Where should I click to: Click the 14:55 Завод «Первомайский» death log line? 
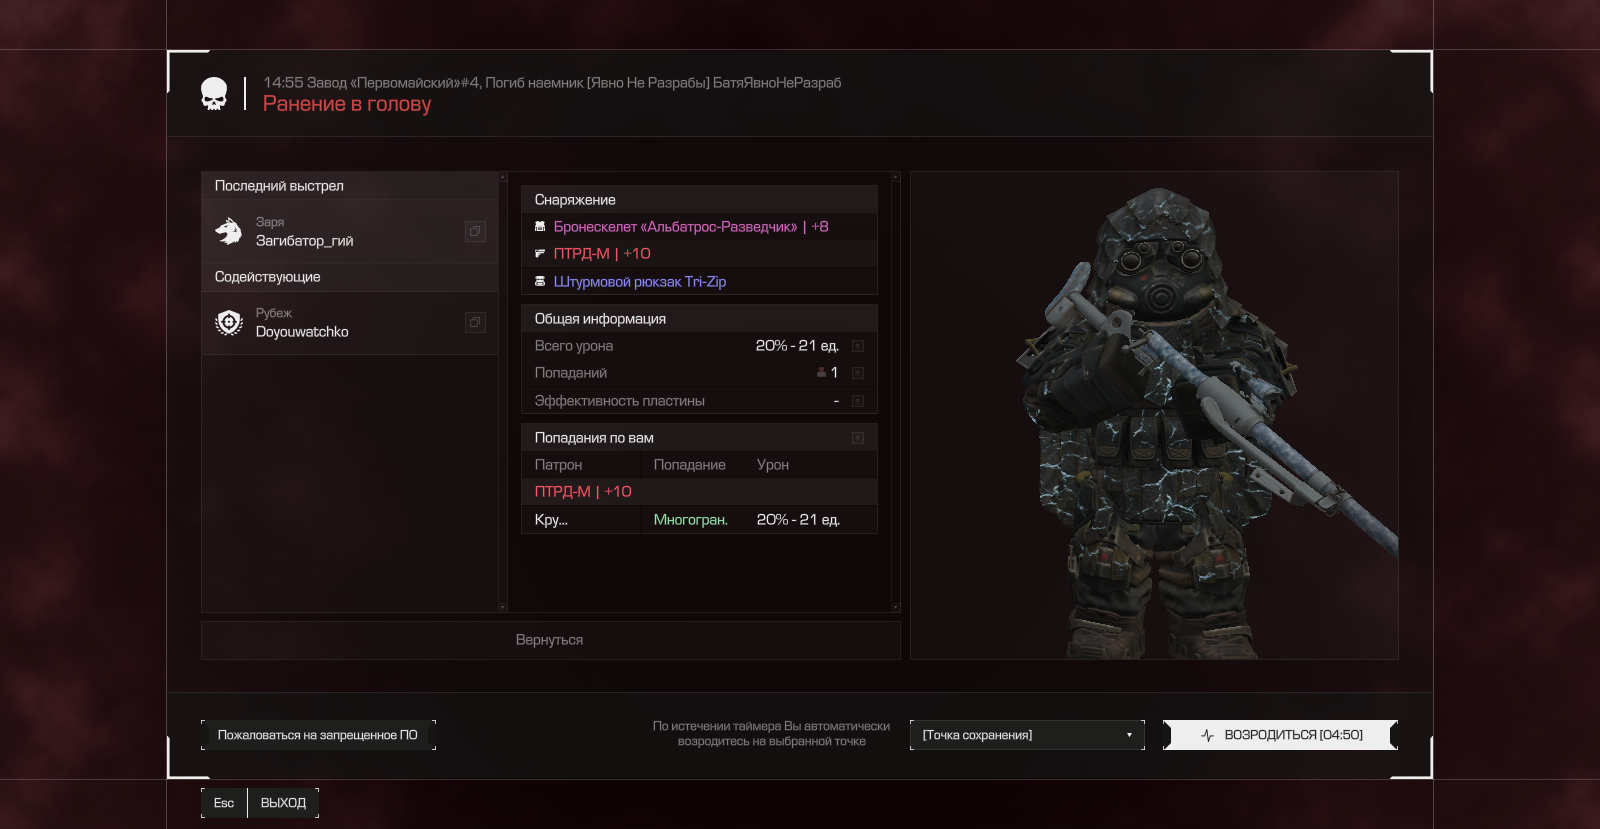coord(552,83)
